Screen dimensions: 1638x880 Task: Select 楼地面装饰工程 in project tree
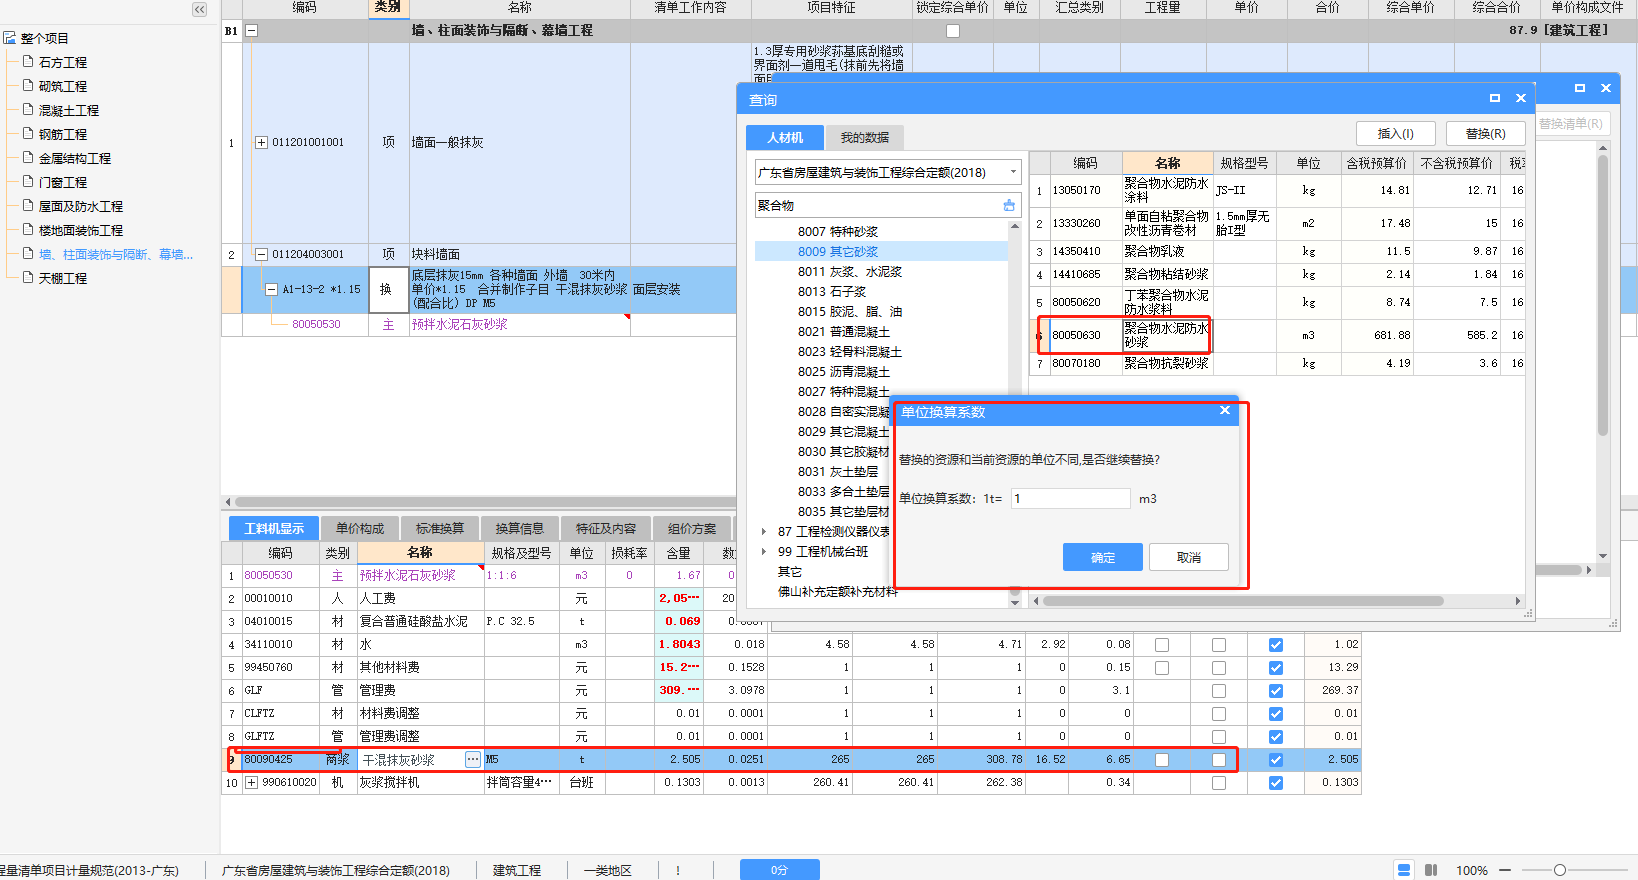pos(80,230)
